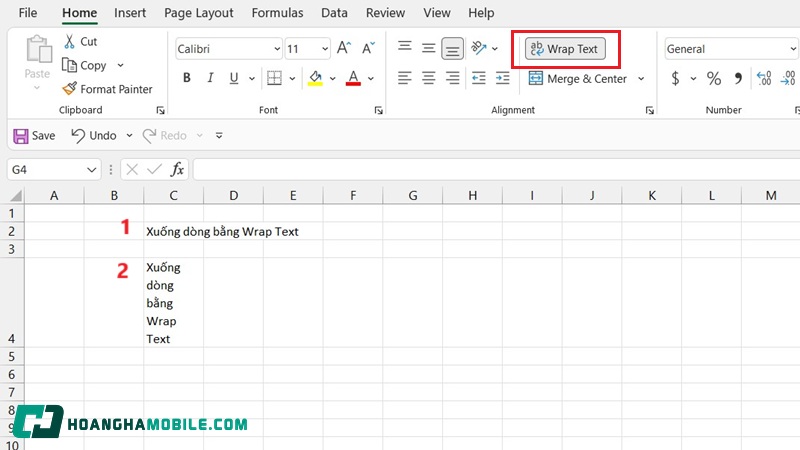Select Bottom Align icon
The height and width of the screenshot is (450, 800).
[x=453, y=48]
